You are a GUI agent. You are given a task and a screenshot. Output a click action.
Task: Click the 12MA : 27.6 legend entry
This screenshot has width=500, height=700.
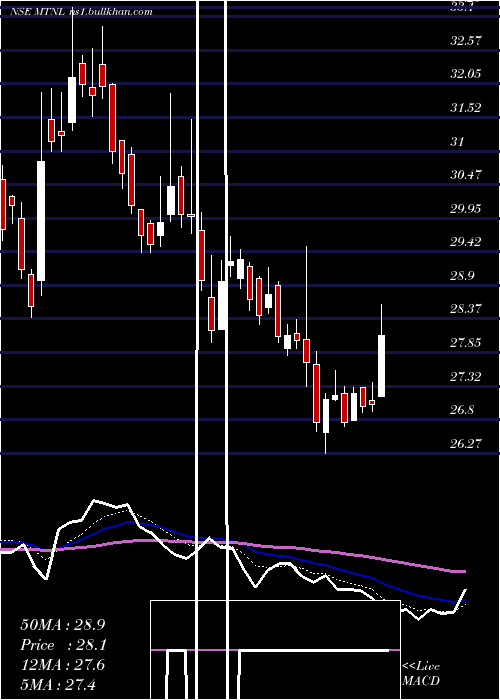pos(62,665)
